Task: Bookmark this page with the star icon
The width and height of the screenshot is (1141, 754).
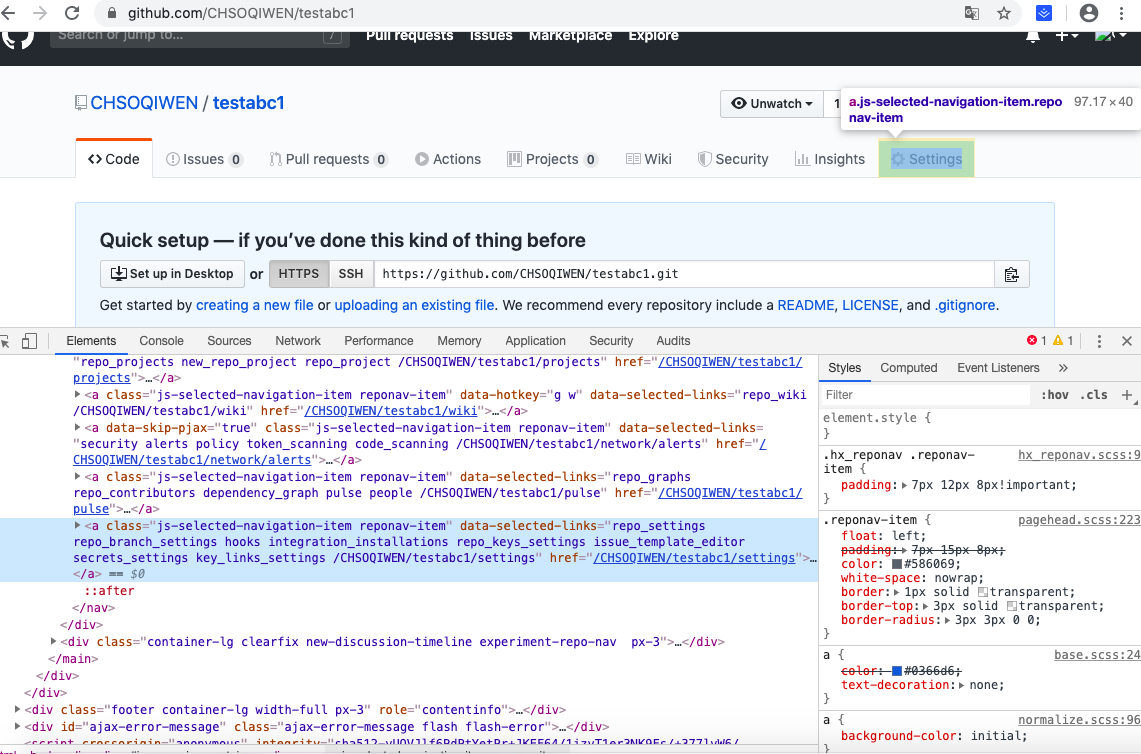Action: click(1004, 13)
